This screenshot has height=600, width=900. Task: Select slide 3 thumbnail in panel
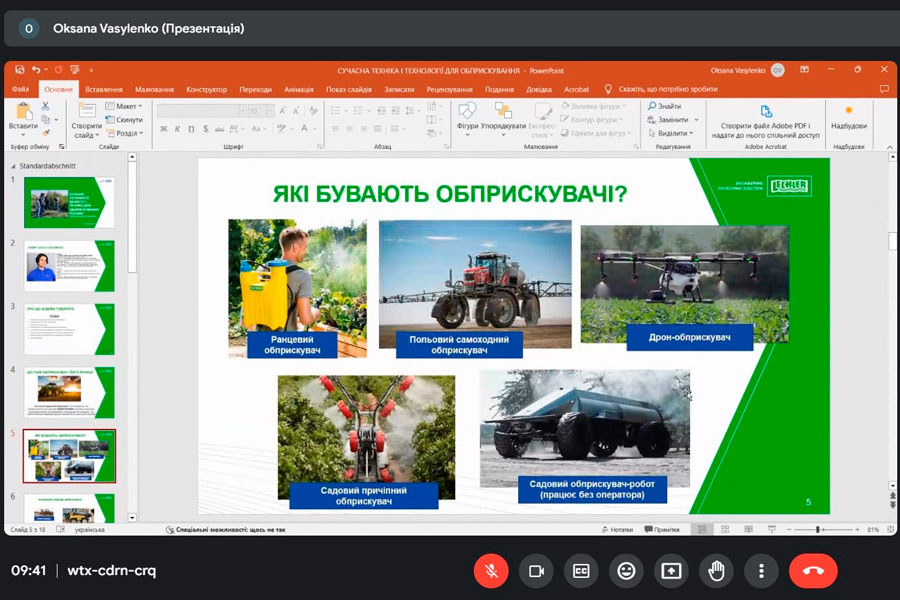(x=69, y=329)
